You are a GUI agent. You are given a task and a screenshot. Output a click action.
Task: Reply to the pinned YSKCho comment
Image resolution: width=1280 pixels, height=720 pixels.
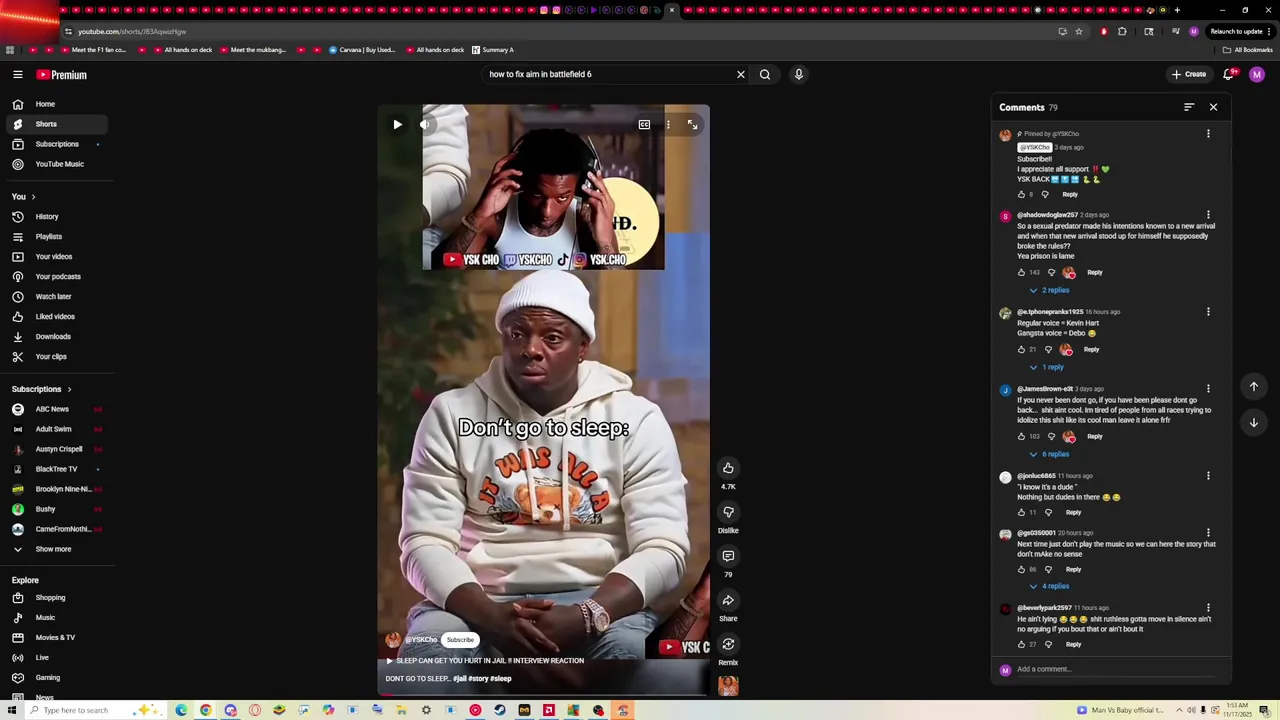coord(1070,194)
